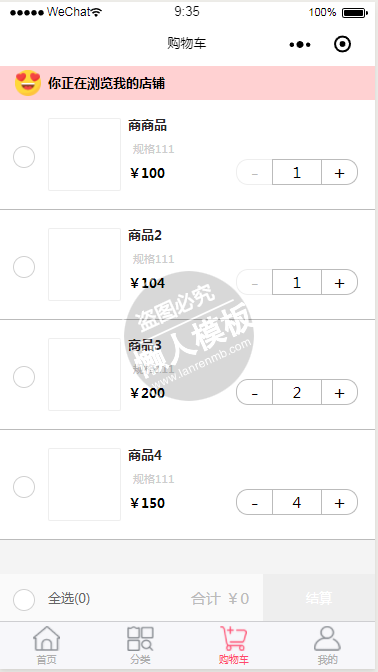378x672 pixels.
Task: Select the 商品4 item radio button
Action: point(24,487)
